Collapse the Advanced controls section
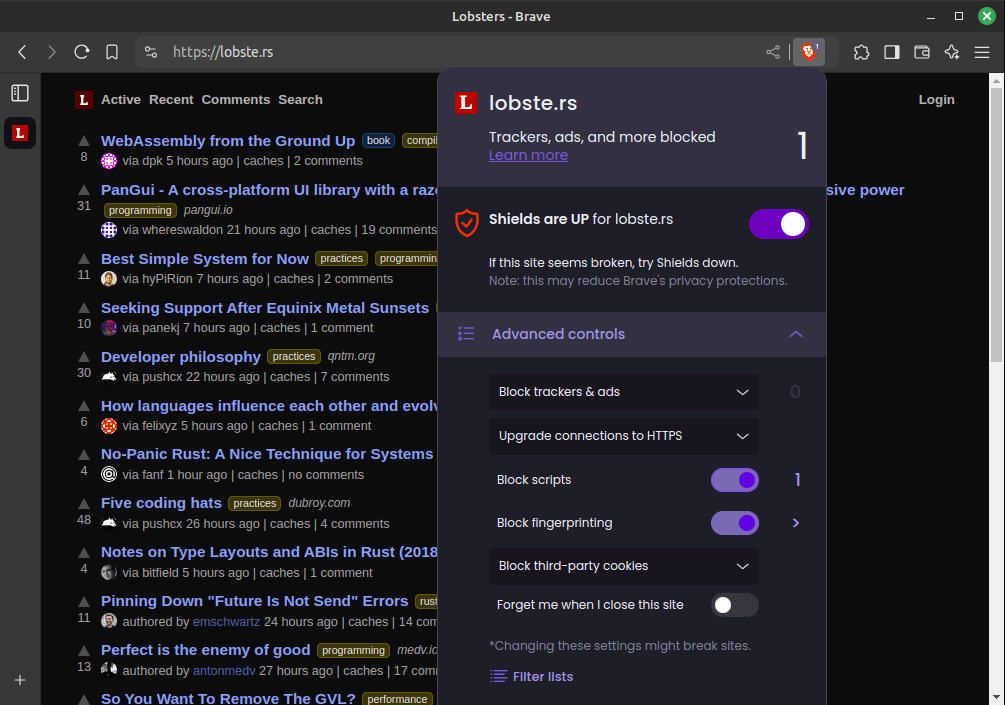The image size is (1005, 705). coord(796,335)
